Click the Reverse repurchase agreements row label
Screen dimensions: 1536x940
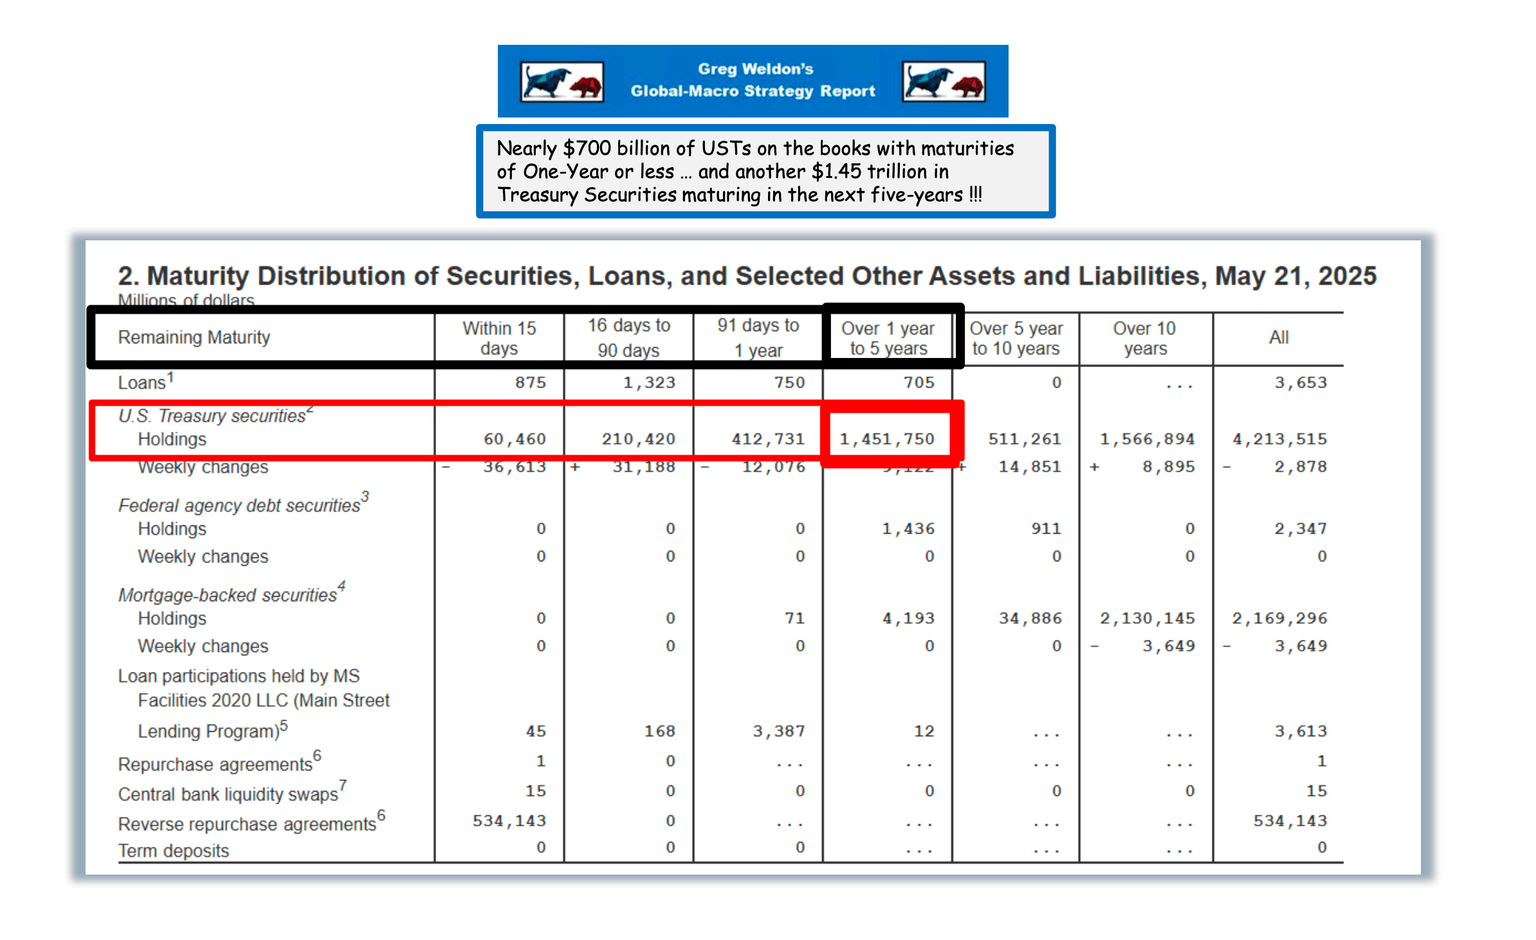click(252, 823)
